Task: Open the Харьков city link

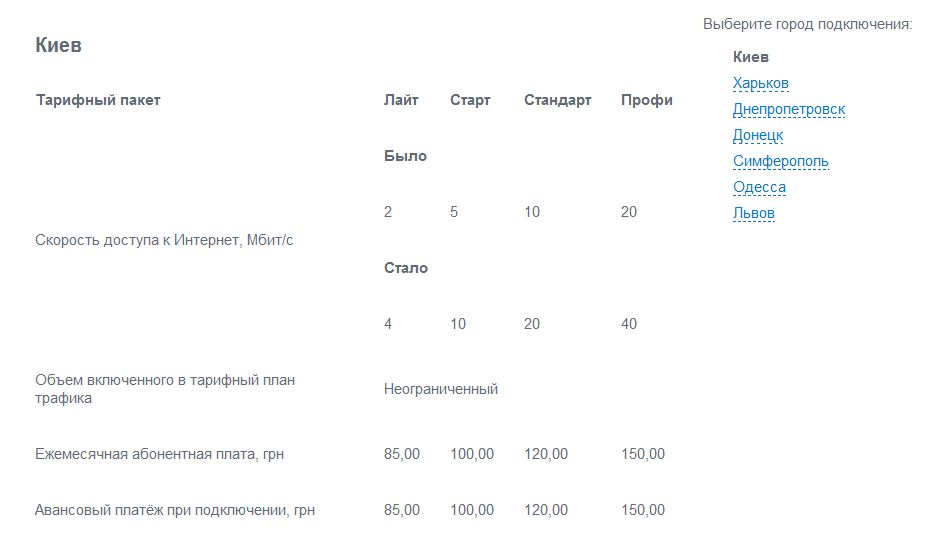Action: click(x=760, y=83)
